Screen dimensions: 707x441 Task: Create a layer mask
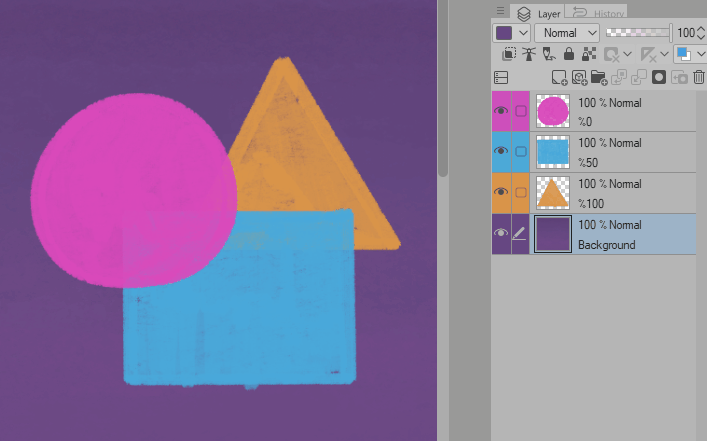(x=659, y=78)
